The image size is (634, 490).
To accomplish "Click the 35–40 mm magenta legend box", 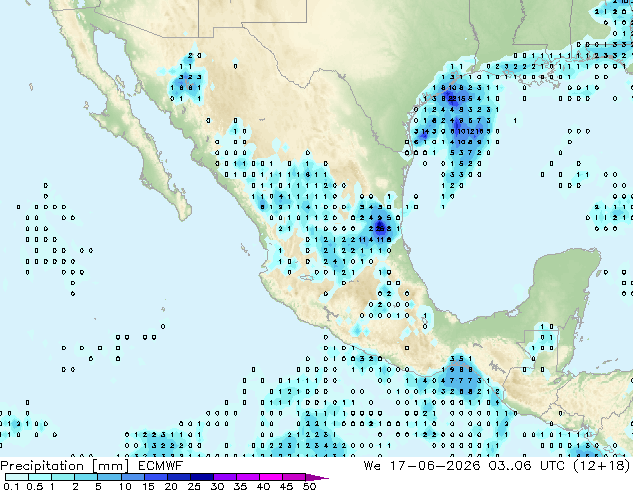I will click(x=248, y=477).
